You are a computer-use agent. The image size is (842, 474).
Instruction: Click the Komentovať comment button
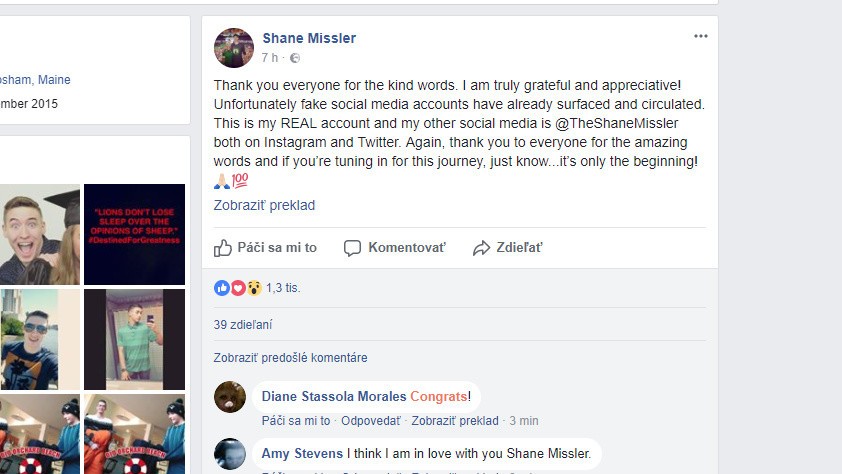tap(394, 248)
